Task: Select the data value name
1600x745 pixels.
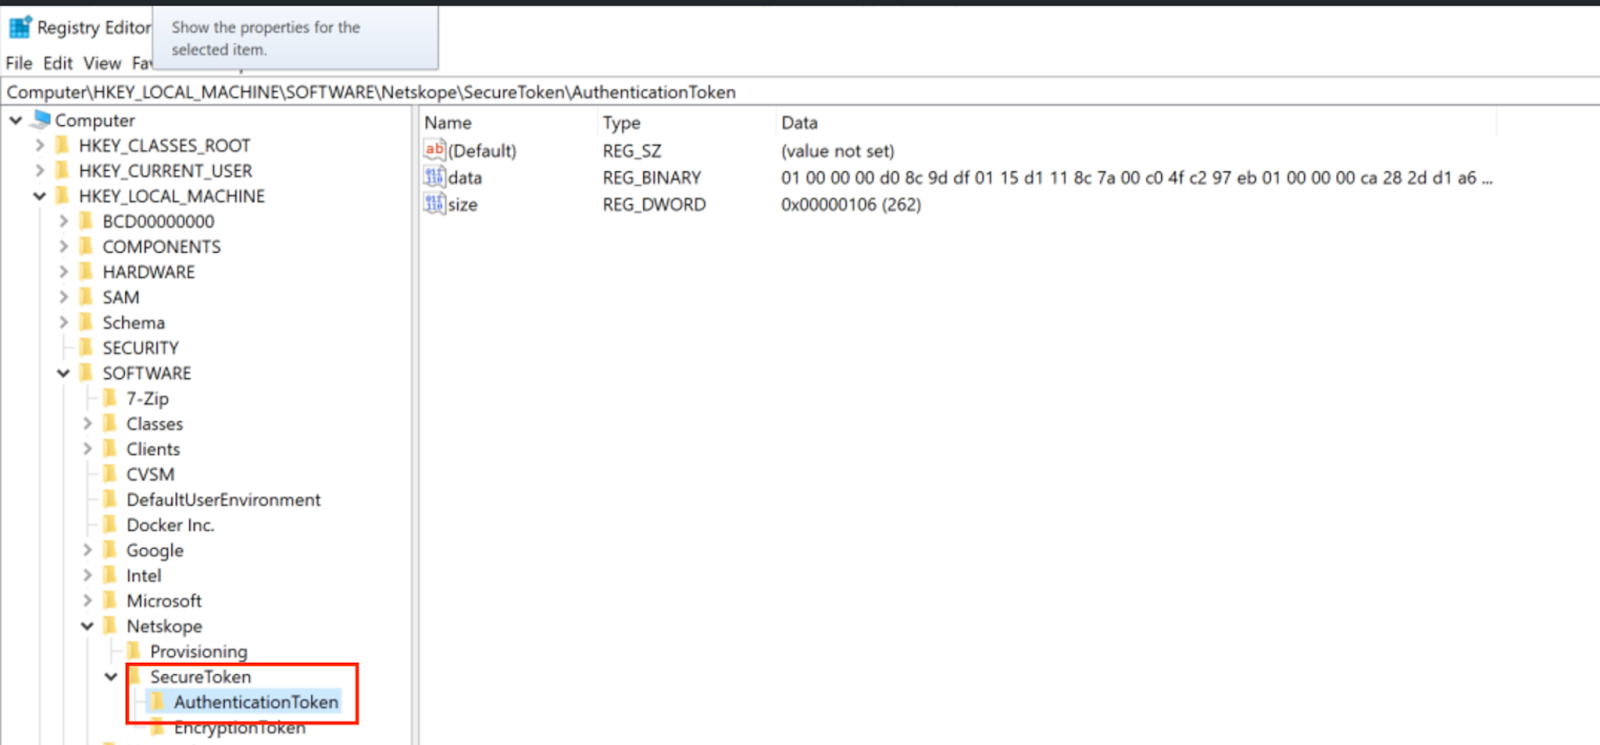Action: pos(465,177)
